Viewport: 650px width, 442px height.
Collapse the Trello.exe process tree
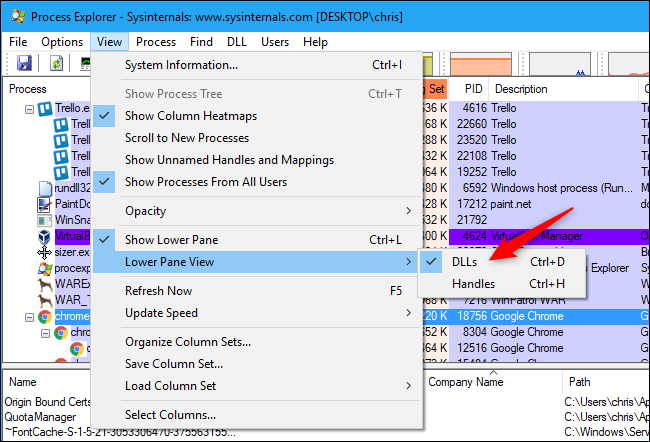(x=29, y=109)
